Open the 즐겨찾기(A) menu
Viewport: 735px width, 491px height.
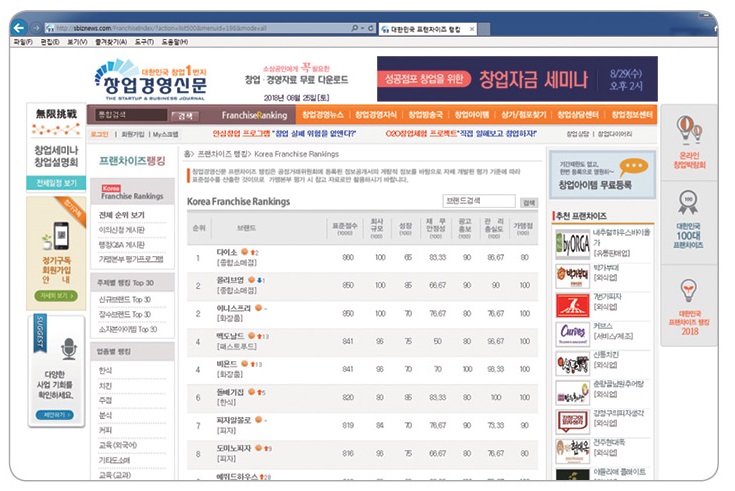click(111, 42)
